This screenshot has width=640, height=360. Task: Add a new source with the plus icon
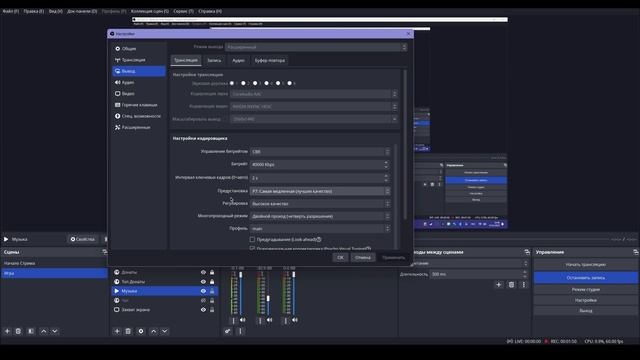[117, 331]
